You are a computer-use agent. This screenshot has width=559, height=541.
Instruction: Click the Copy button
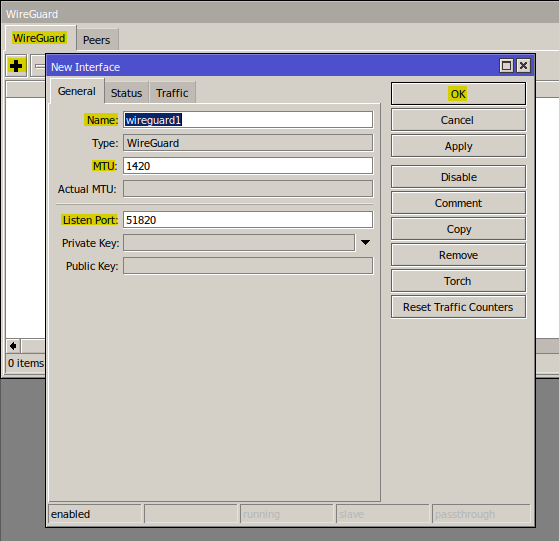click(458, 229)
